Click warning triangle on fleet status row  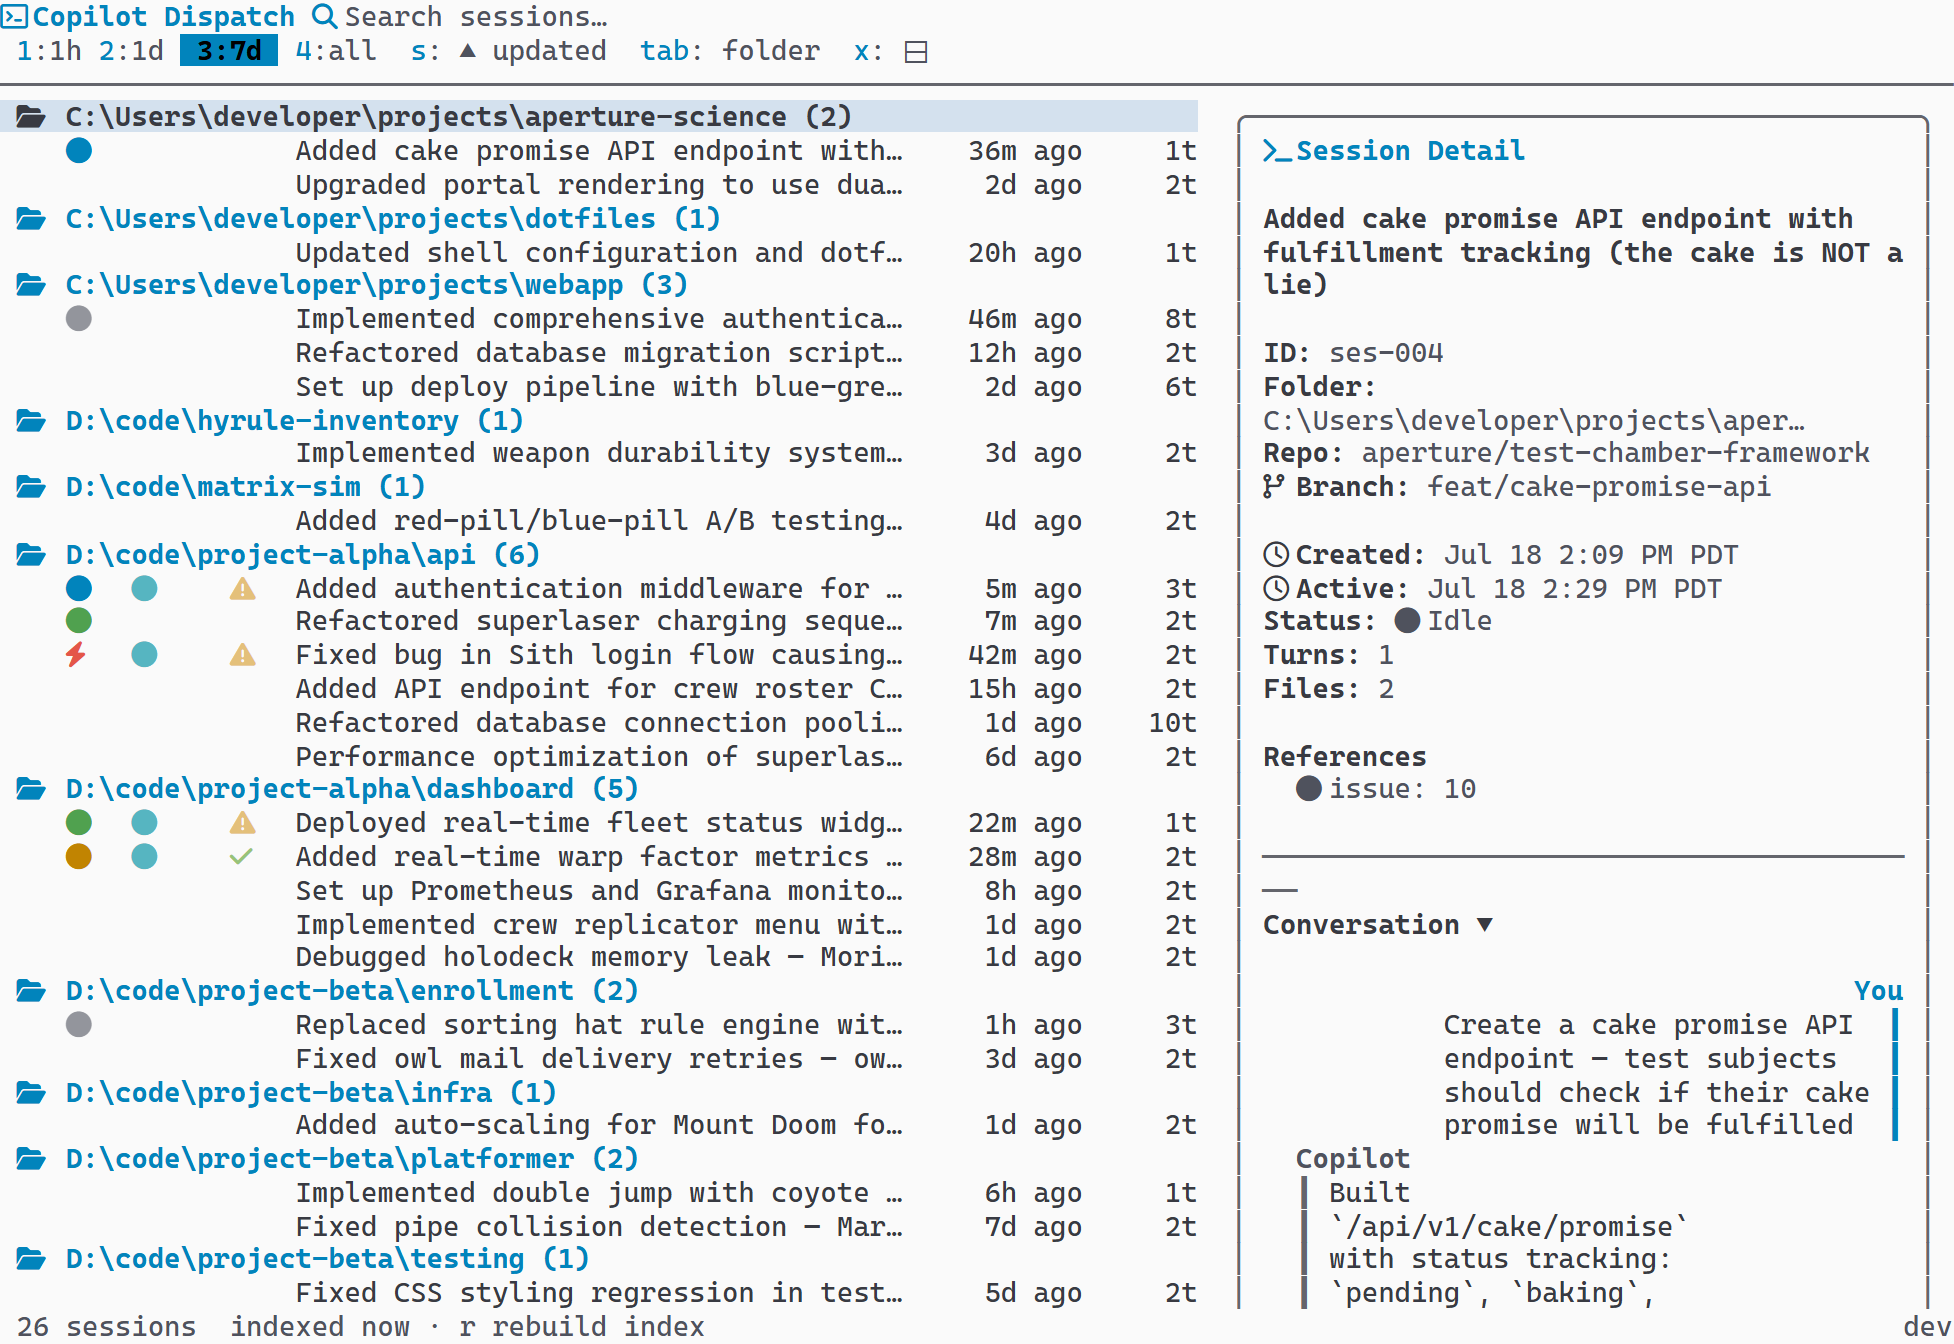[x=242, y=822]
